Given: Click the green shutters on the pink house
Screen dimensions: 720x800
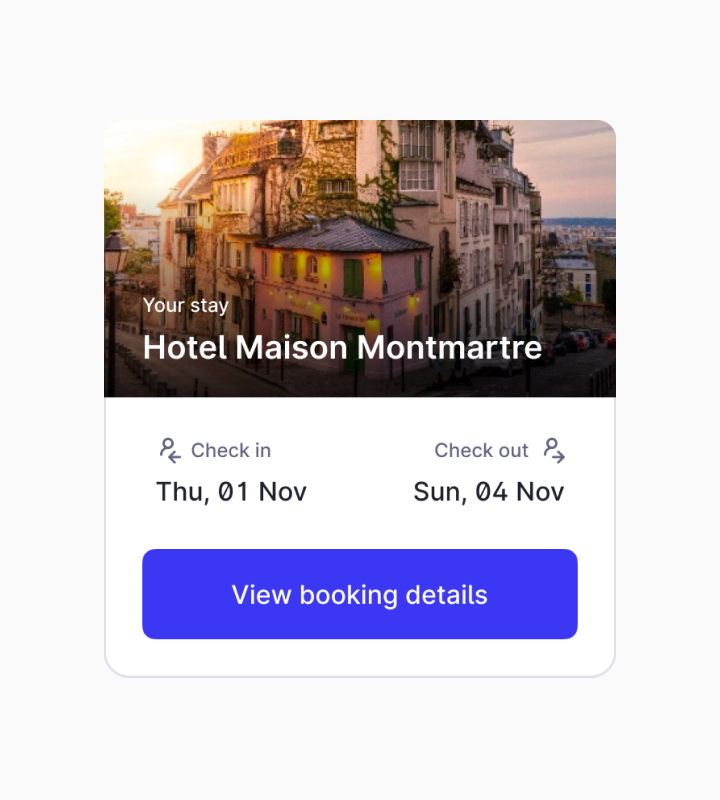Looking at the screenshot, I should click(x=353, y=278).
